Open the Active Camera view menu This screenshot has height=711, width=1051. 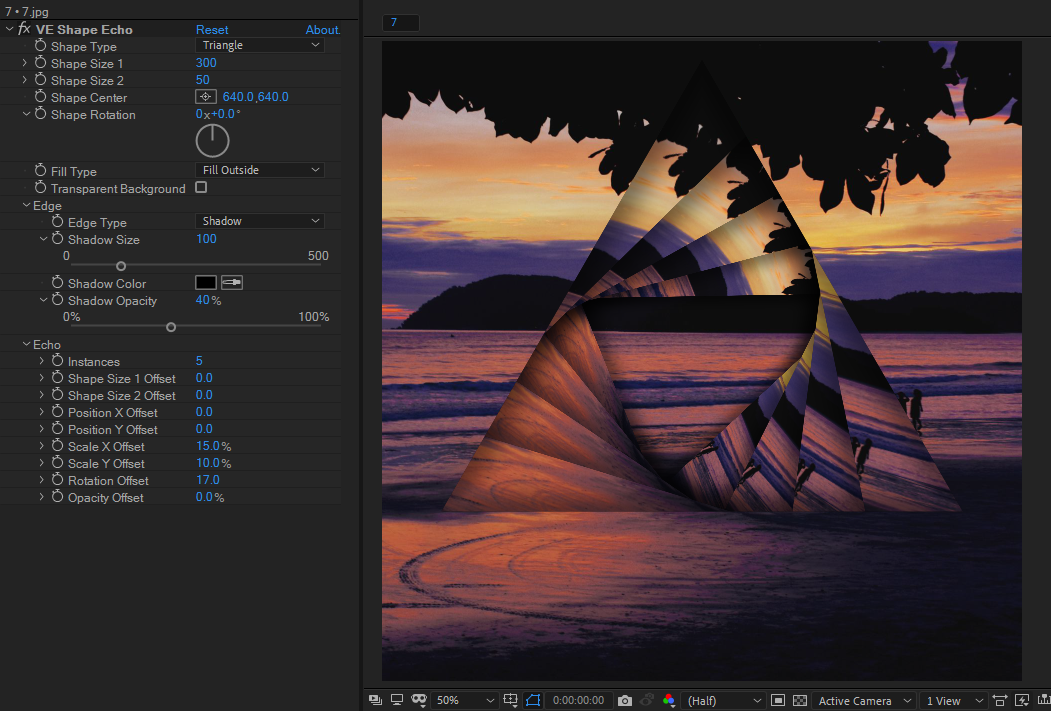tap(864, 701)
